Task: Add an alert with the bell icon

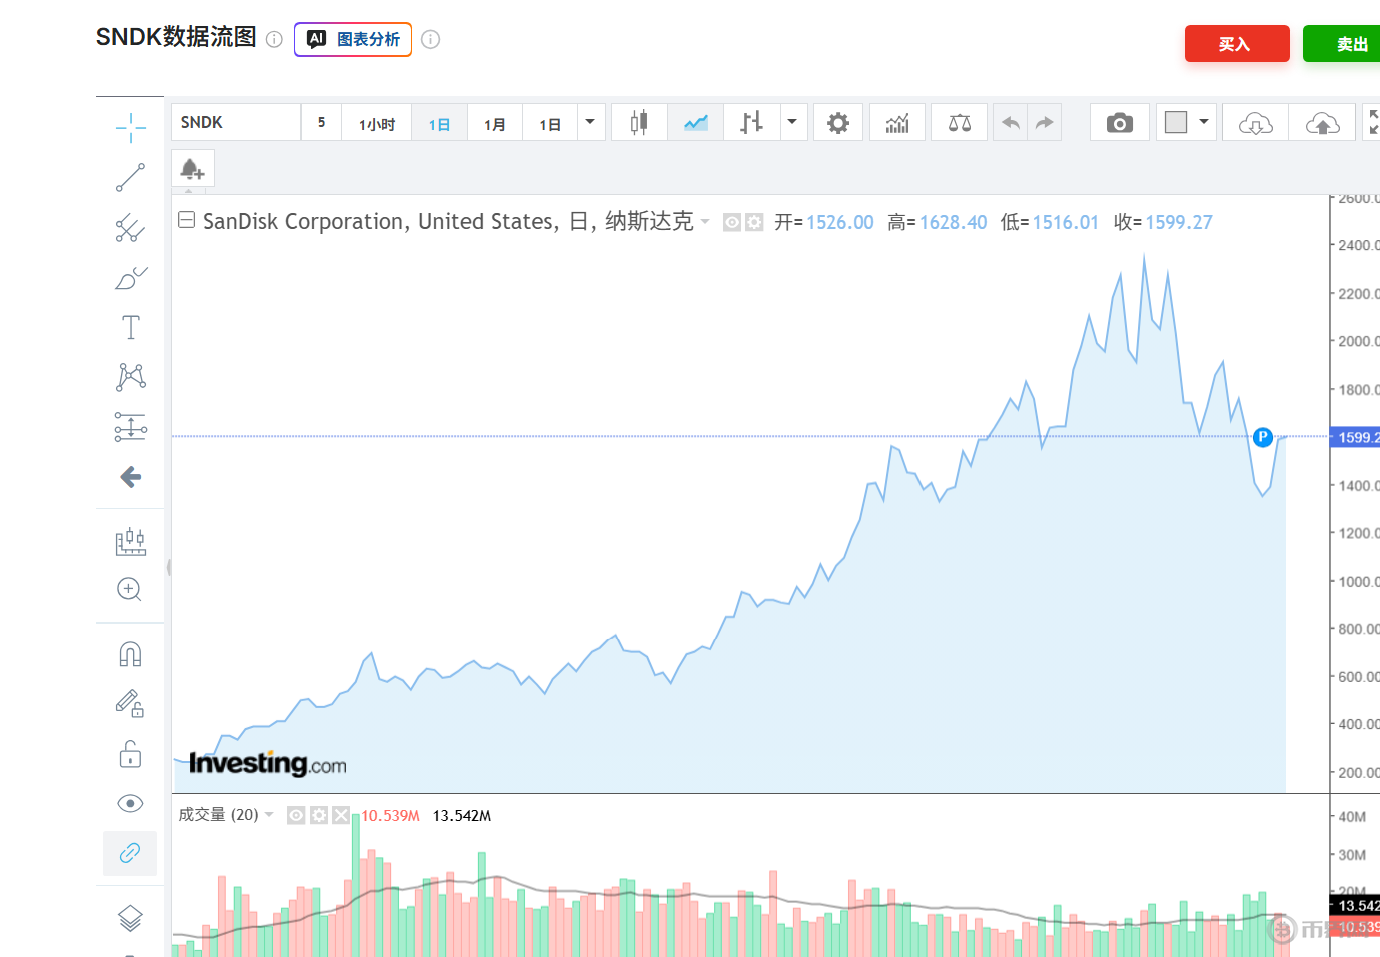Action: point(192,169)
